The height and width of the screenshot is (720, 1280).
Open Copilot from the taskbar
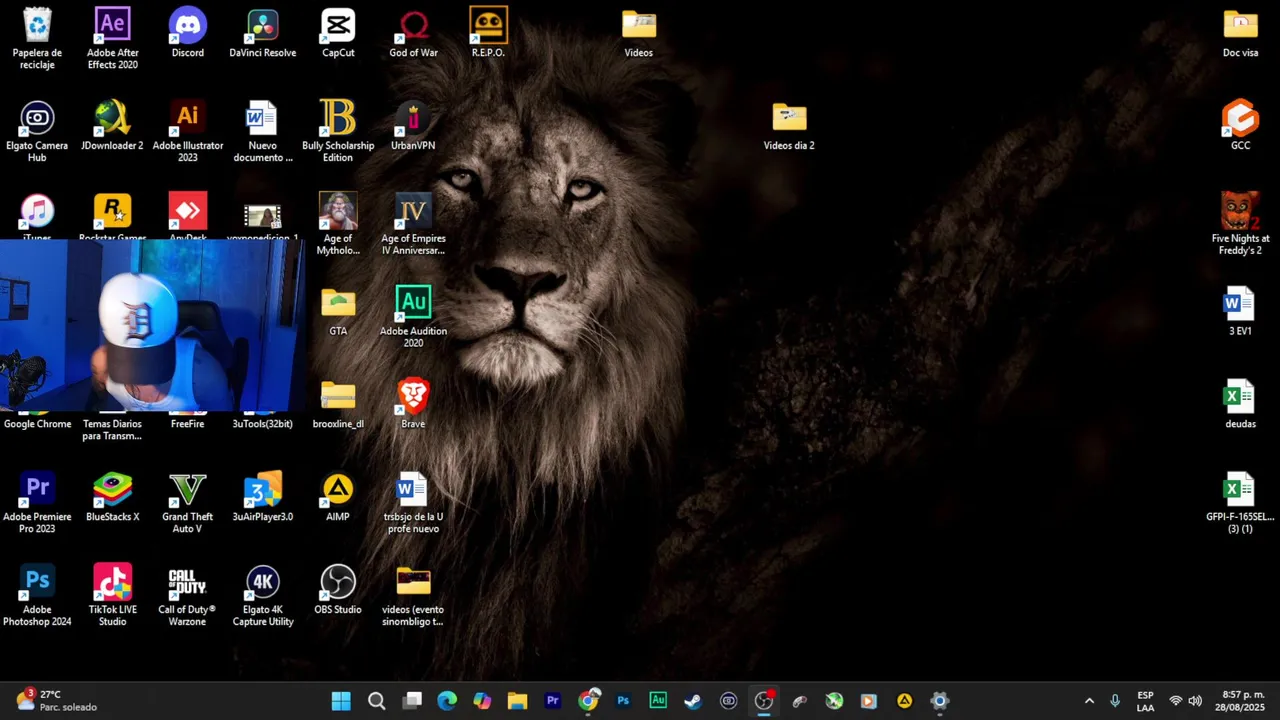coord(482,701)
